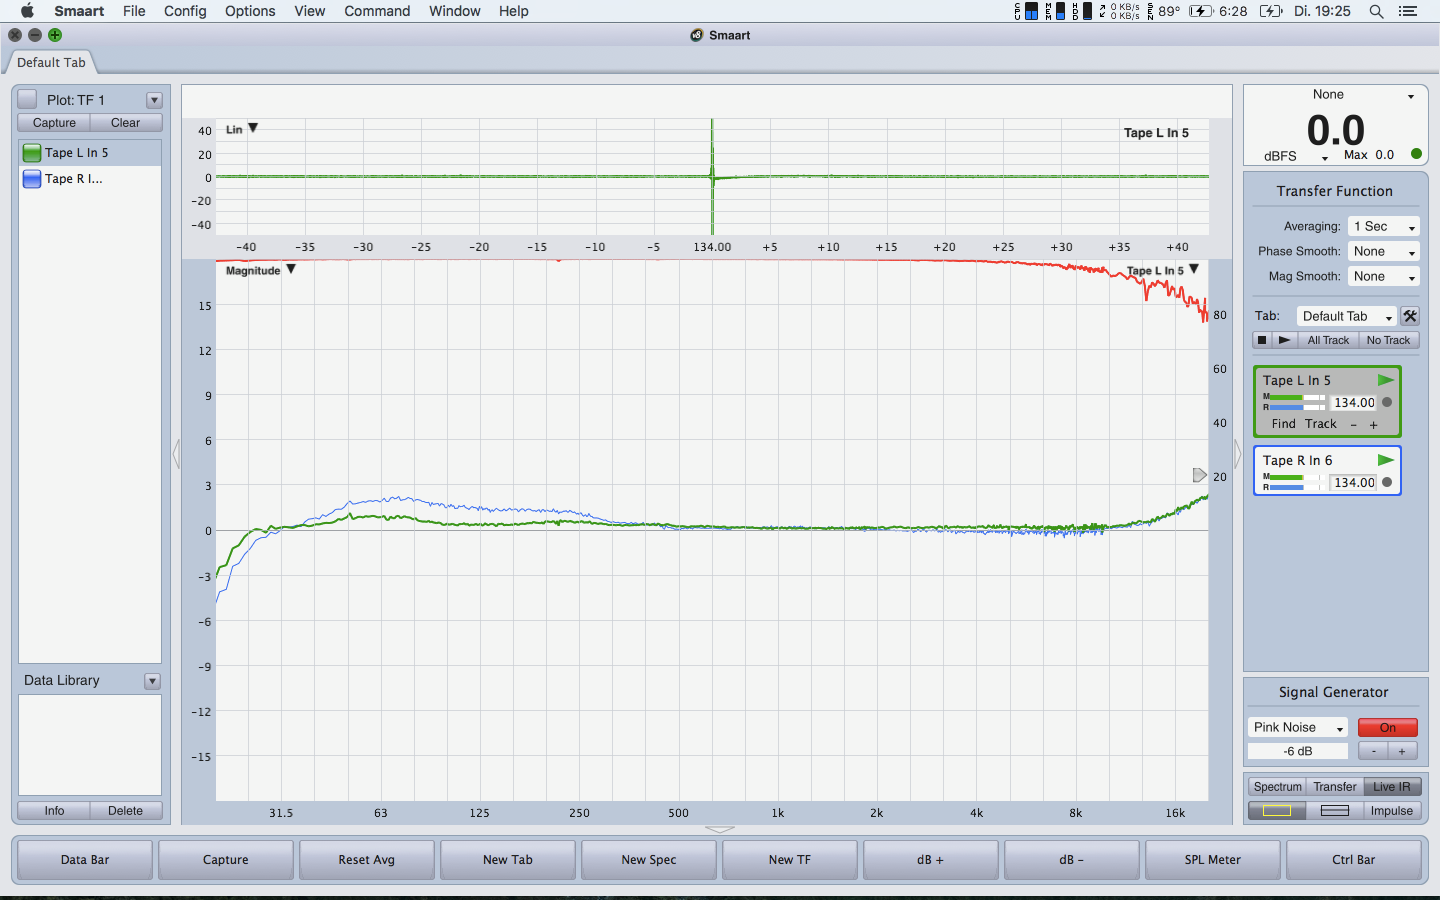Screen dimensions: 1440x900
Task: Toggle Live IR display
Action: [1392, 787]
